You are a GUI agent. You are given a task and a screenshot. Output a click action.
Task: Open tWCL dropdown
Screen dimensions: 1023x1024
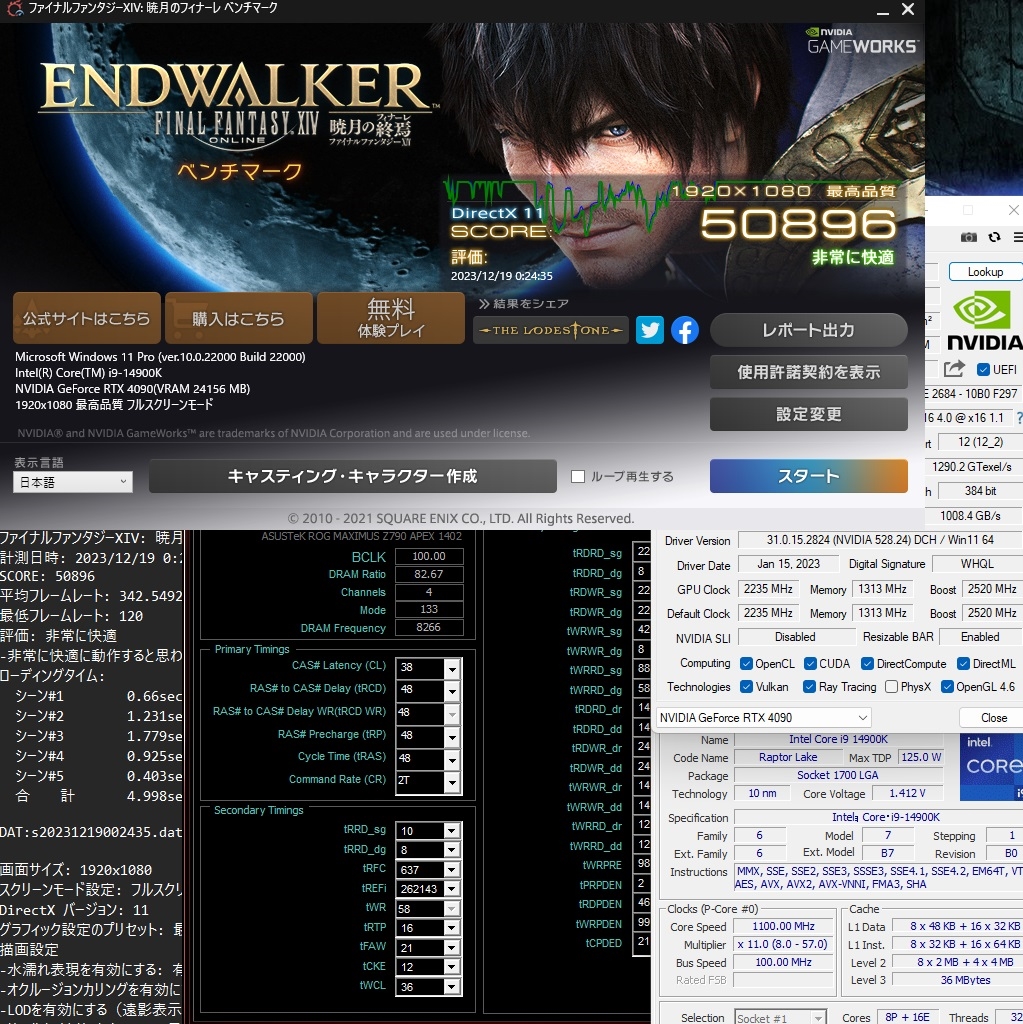(x=451, y=987)
